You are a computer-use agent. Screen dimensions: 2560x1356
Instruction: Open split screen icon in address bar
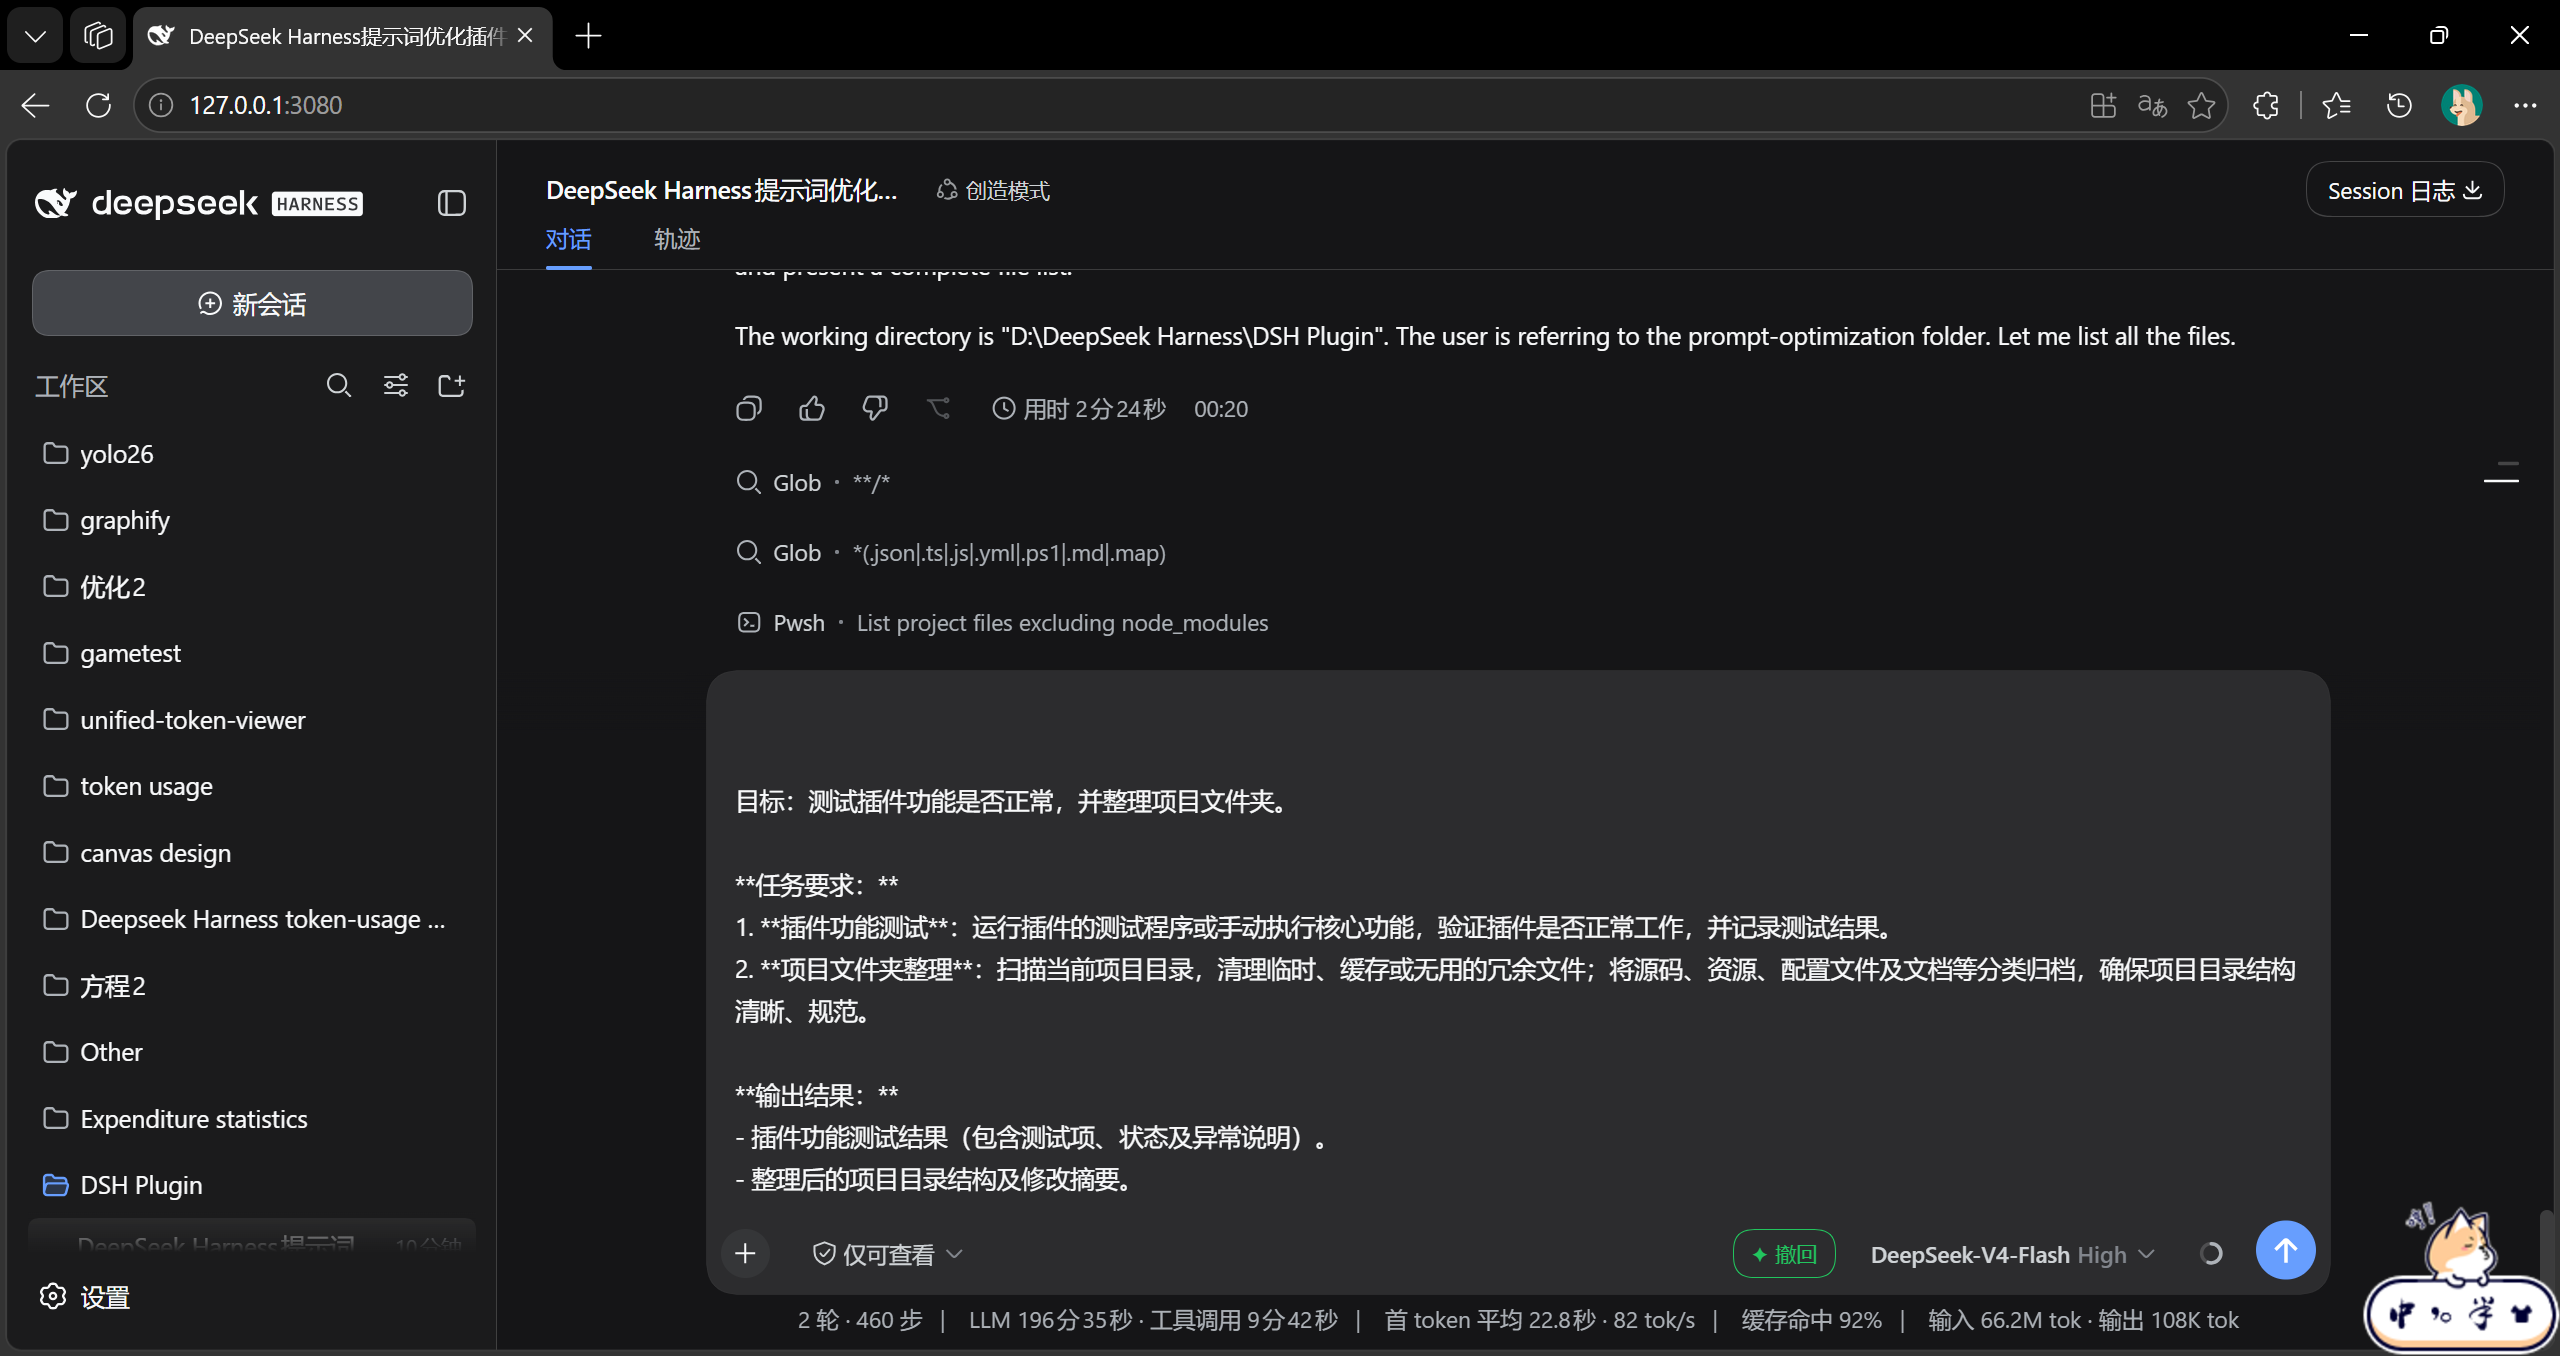(2103, 105)
